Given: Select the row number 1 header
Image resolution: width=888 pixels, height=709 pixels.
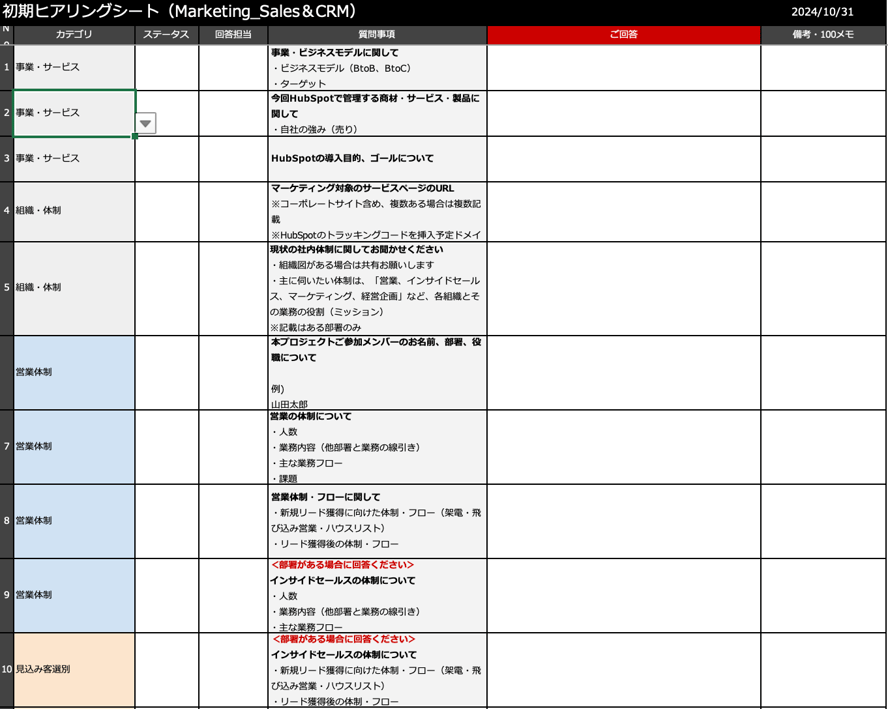Looking at the screenshot, I should click(6, 67).
